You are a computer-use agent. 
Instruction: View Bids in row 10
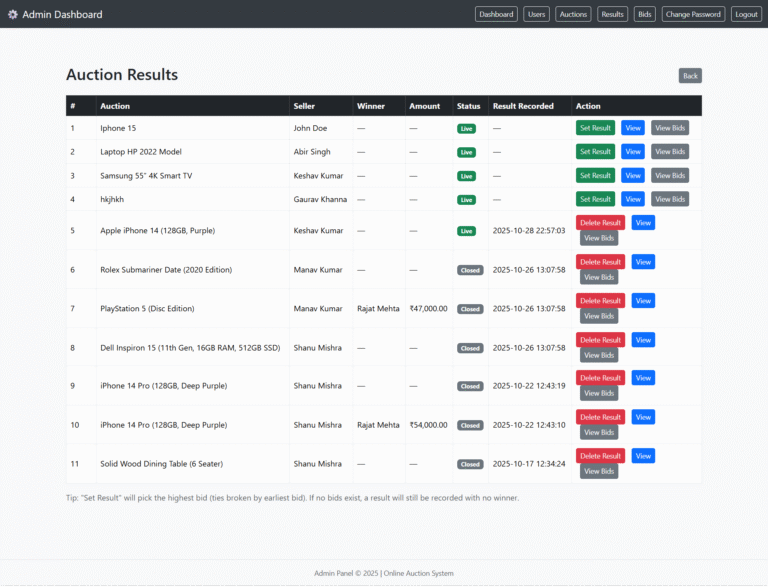coord(599,432)
